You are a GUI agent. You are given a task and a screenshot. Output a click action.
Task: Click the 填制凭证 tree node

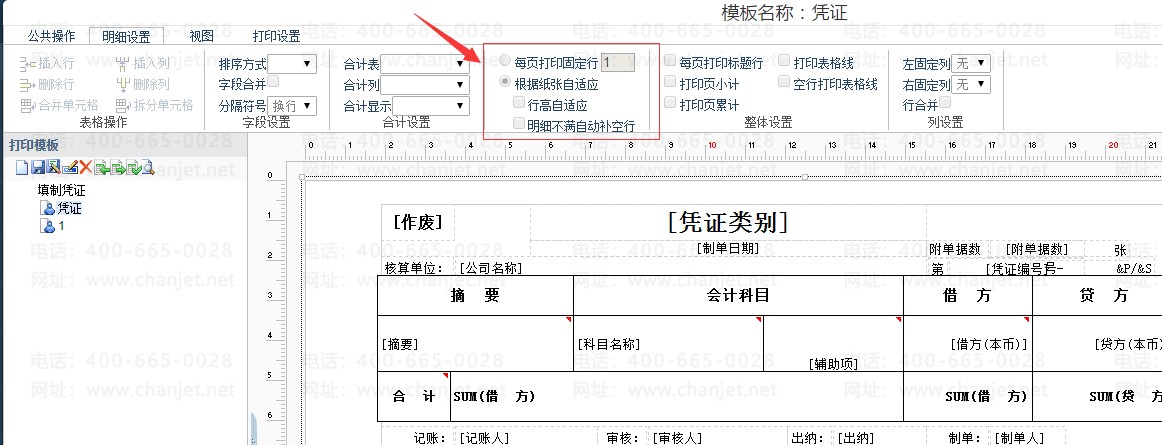[x=62, y=191]
